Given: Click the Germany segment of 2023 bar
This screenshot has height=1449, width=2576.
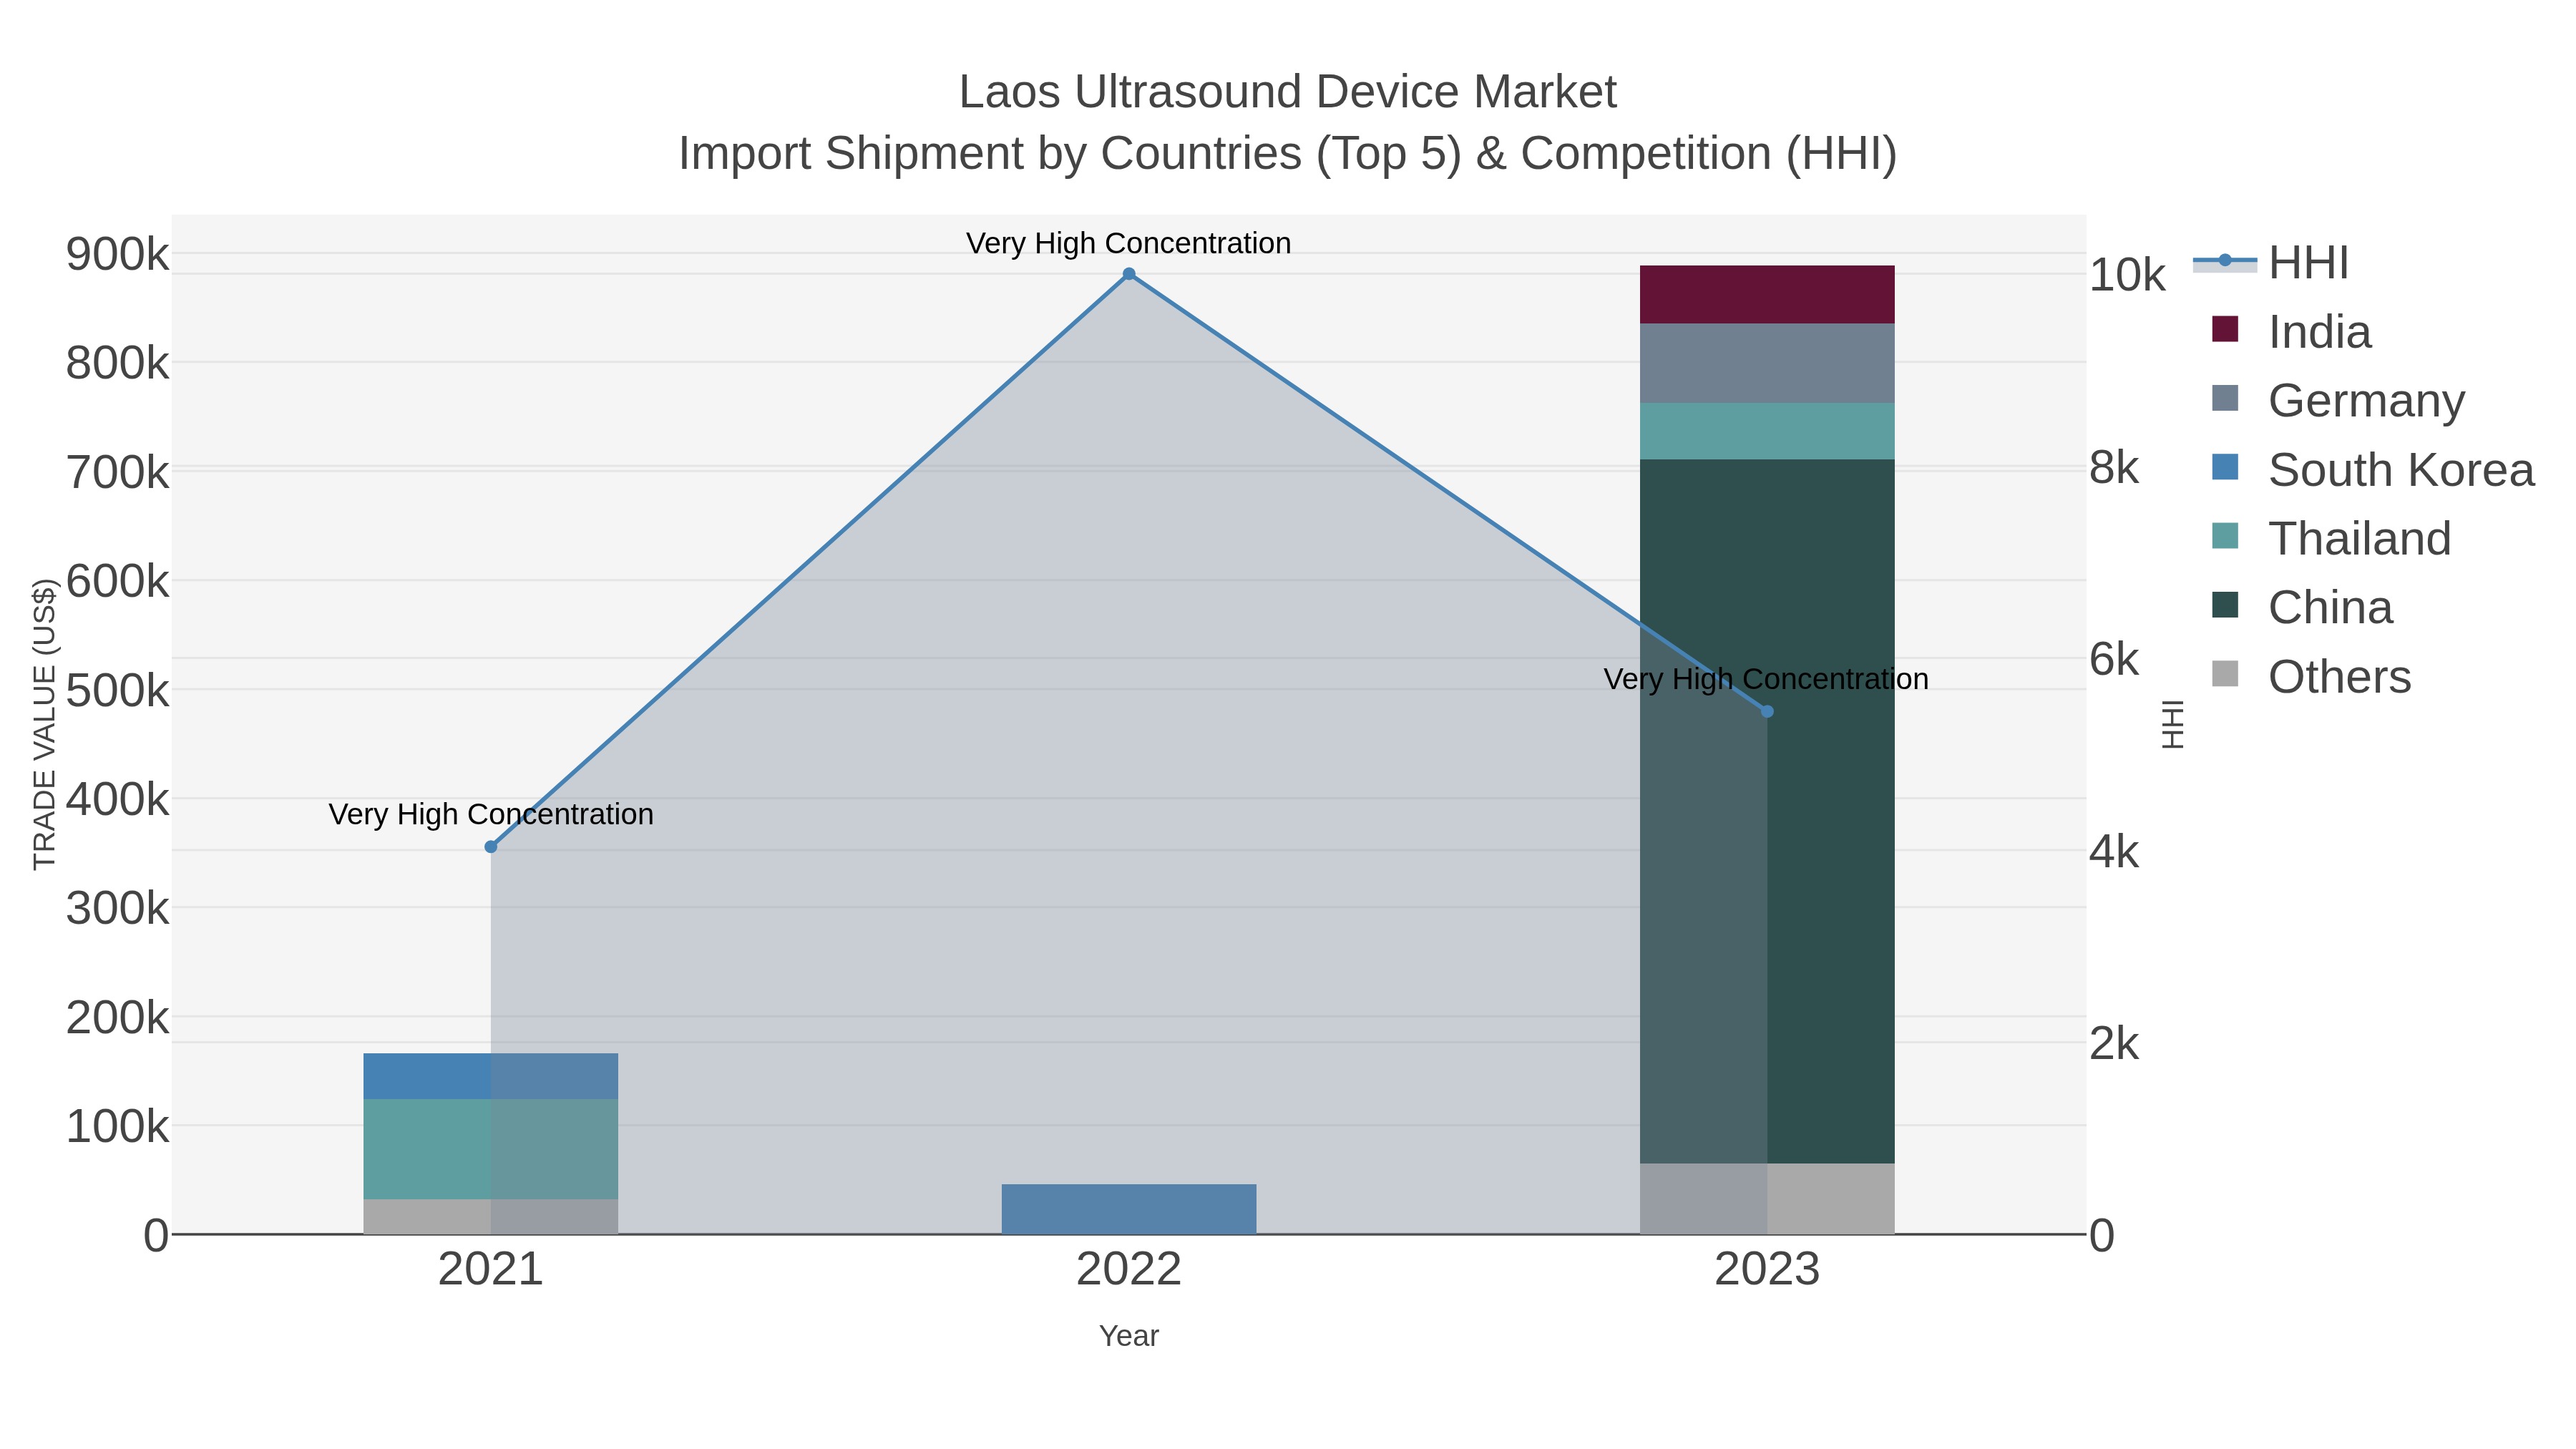Looking at the screenshot, I should coord(1767,364).
